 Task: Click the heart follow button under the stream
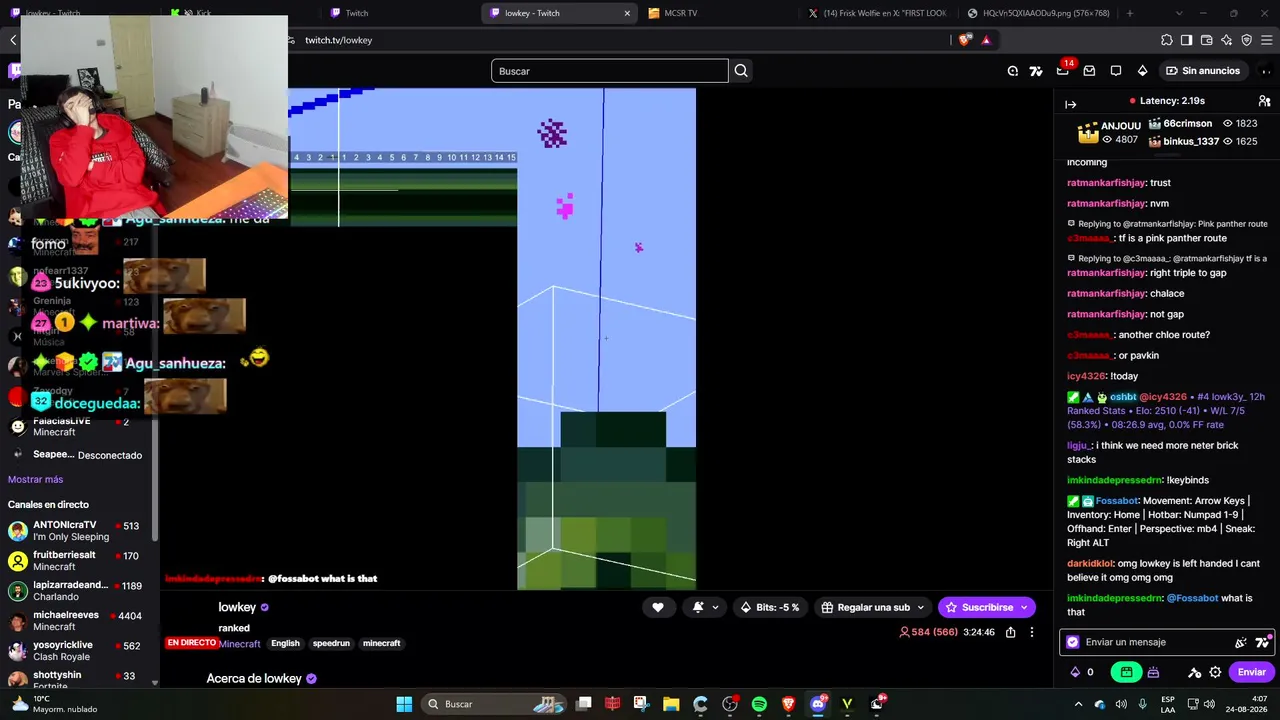click(657, 607)
